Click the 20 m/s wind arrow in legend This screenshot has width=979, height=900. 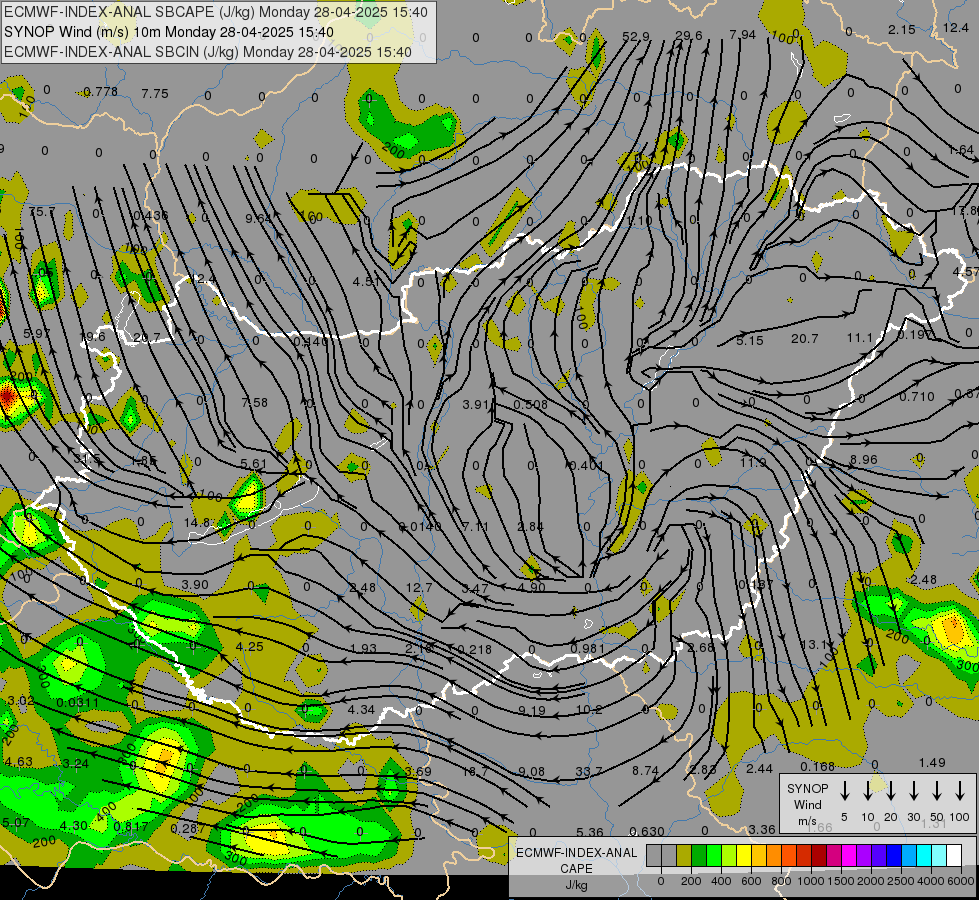click(890, 791)
